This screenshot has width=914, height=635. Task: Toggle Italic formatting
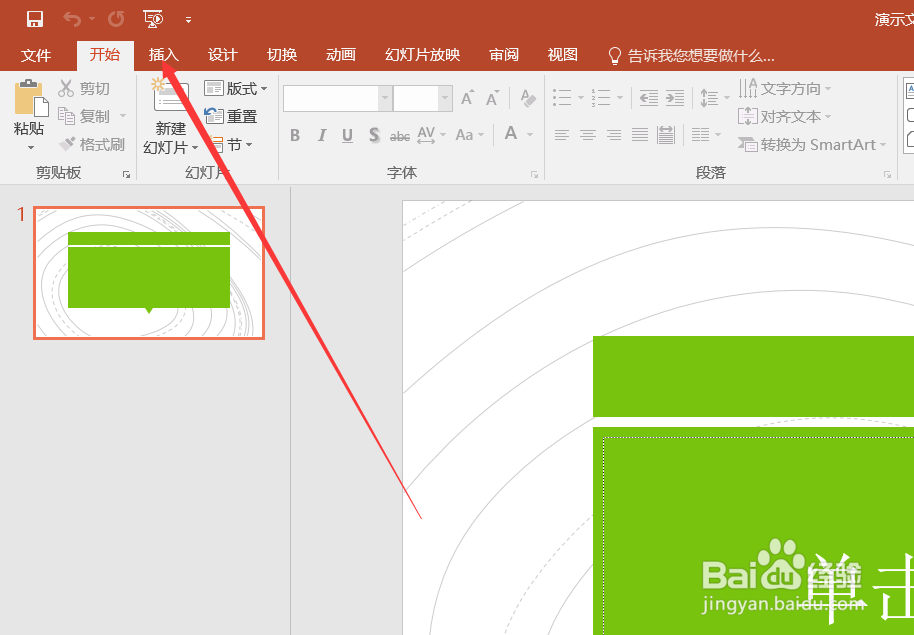321,135
